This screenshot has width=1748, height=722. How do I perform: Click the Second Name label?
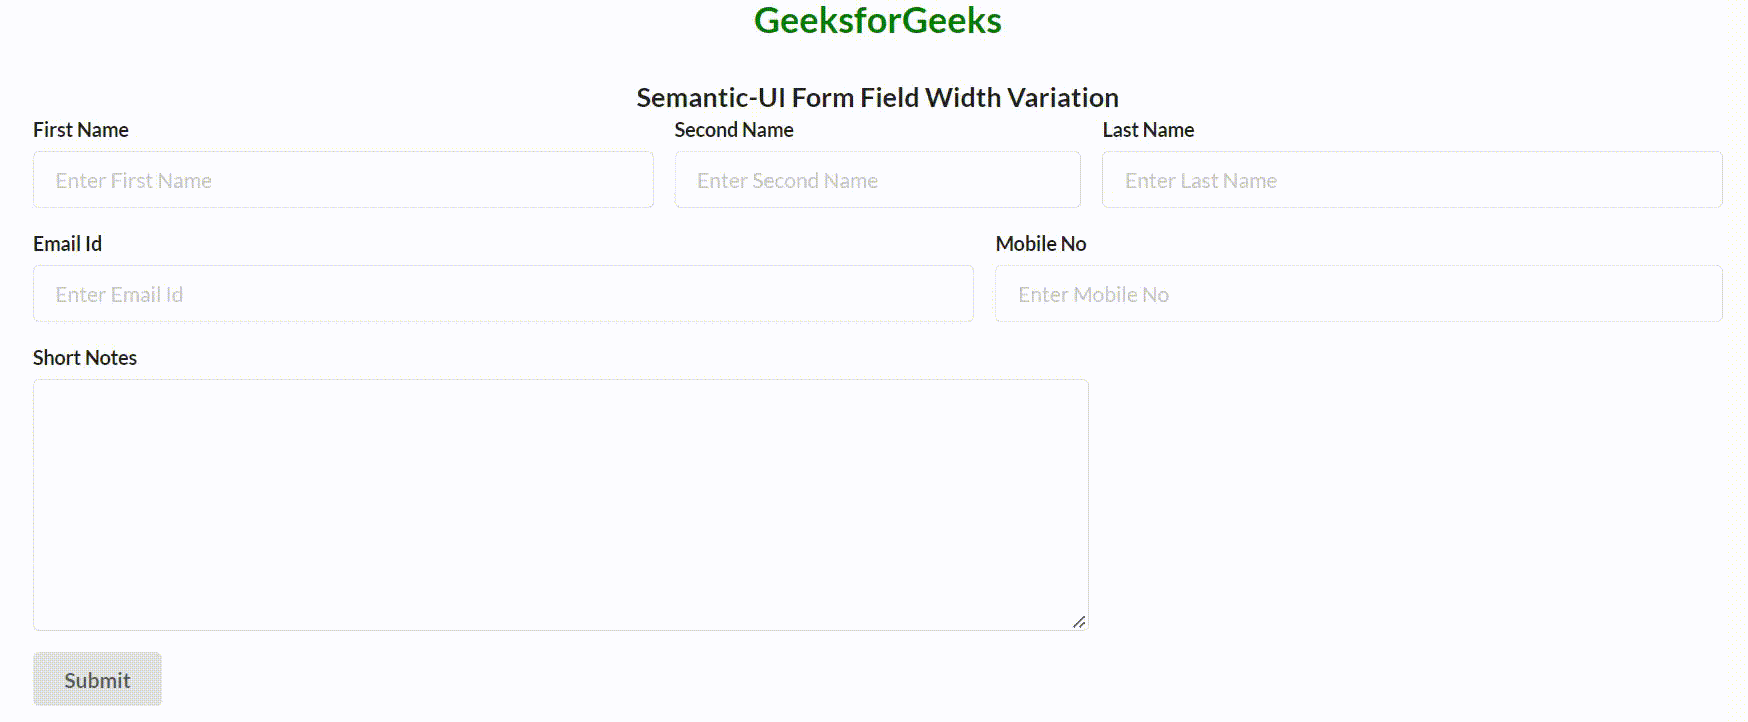(734, 130)
